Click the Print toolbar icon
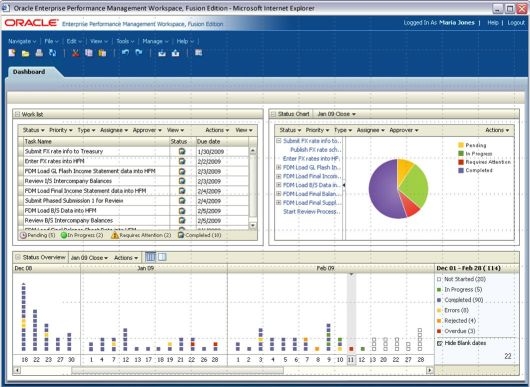This screenshot has height=387, width=530. point(39,53)
